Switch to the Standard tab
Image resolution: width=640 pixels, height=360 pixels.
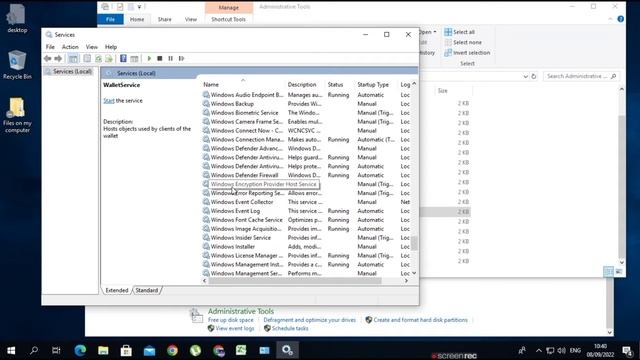point(147,290)
